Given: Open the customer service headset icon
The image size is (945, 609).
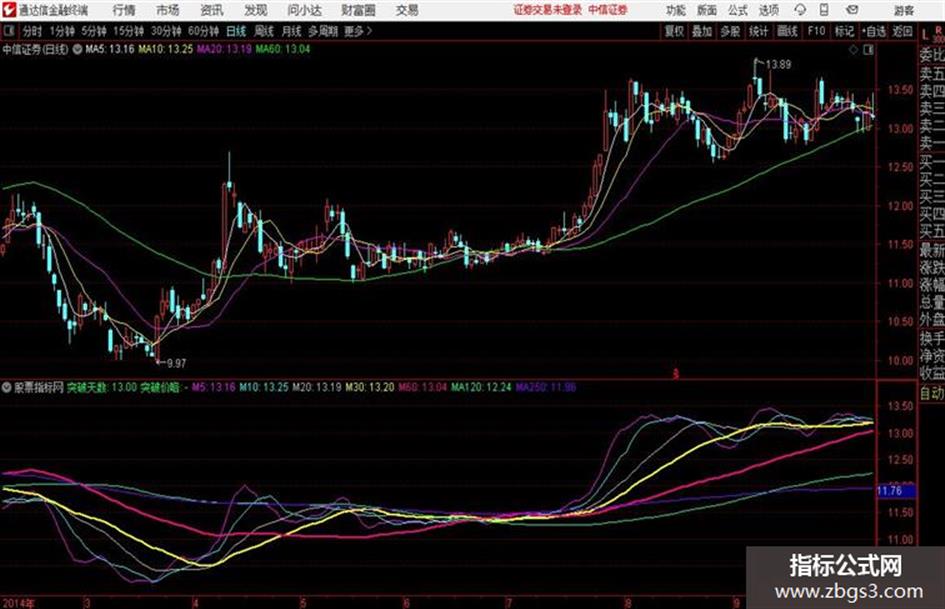Looking at the screenshot, I should [x=800, y=10].
